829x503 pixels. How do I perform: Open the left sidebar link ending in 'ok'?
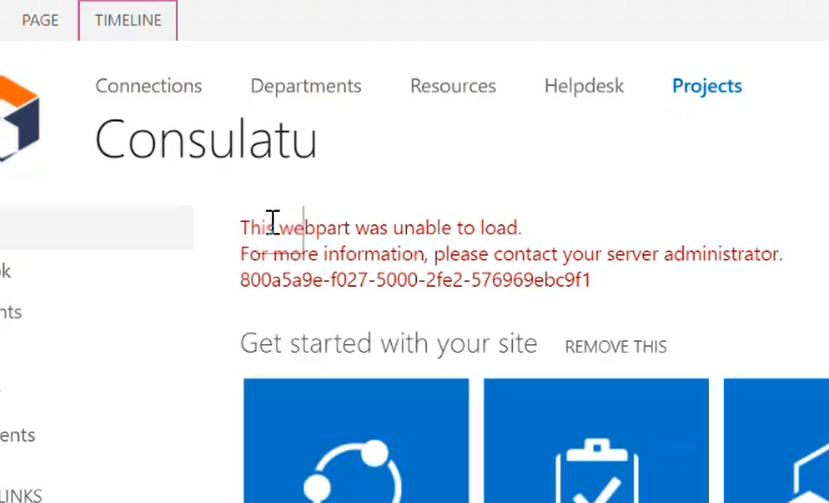[x=6, y=270]
